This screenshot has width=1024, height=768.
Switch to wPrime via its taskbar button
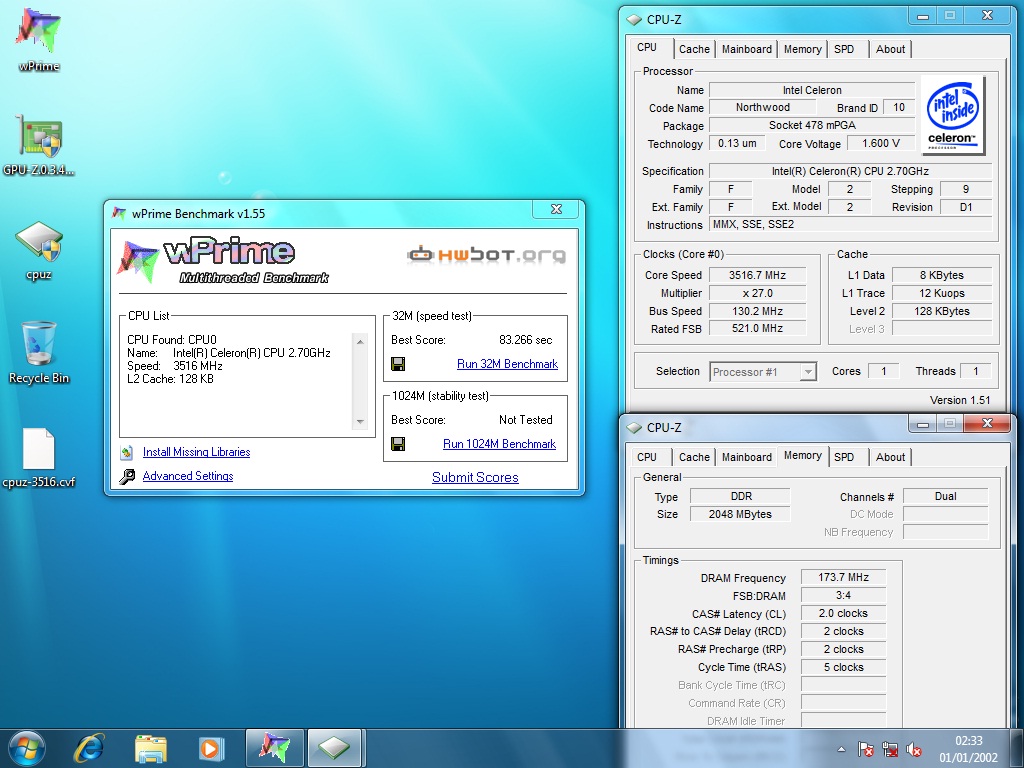[274, 748]
